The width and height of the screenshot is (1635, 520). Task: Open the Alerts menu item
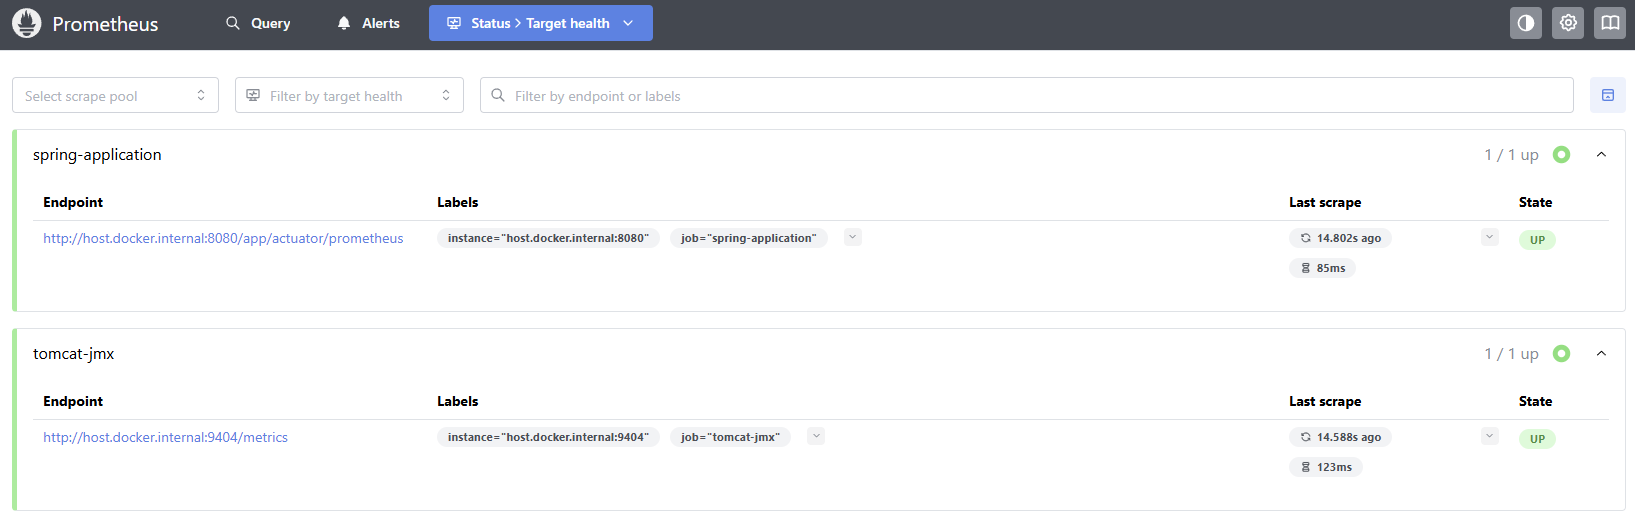point(368,23)
